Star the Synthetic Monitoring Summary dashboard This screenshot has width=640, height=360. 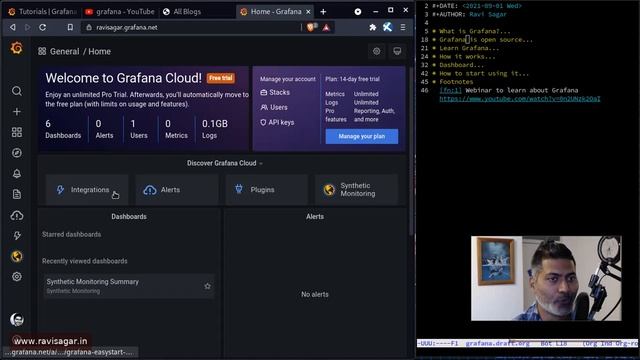207,286
